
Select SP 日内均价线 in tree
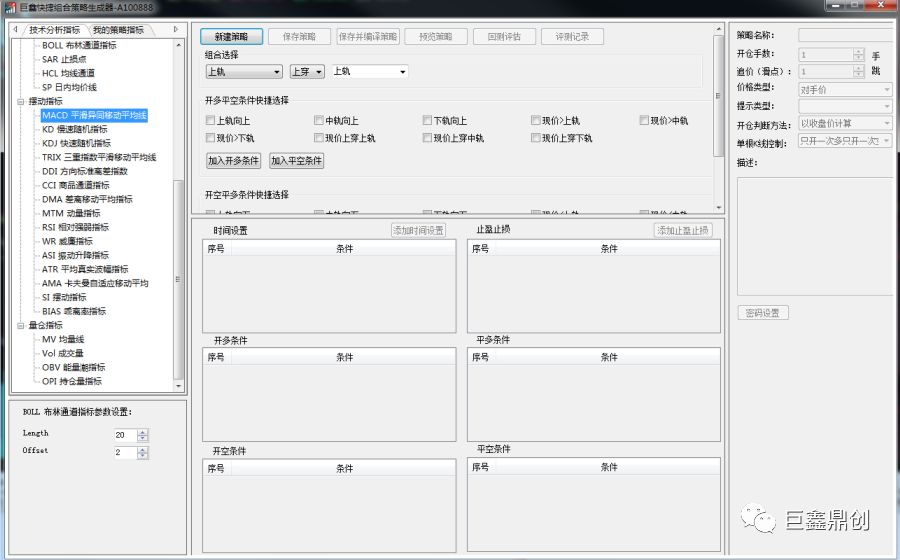coord(69,87)
